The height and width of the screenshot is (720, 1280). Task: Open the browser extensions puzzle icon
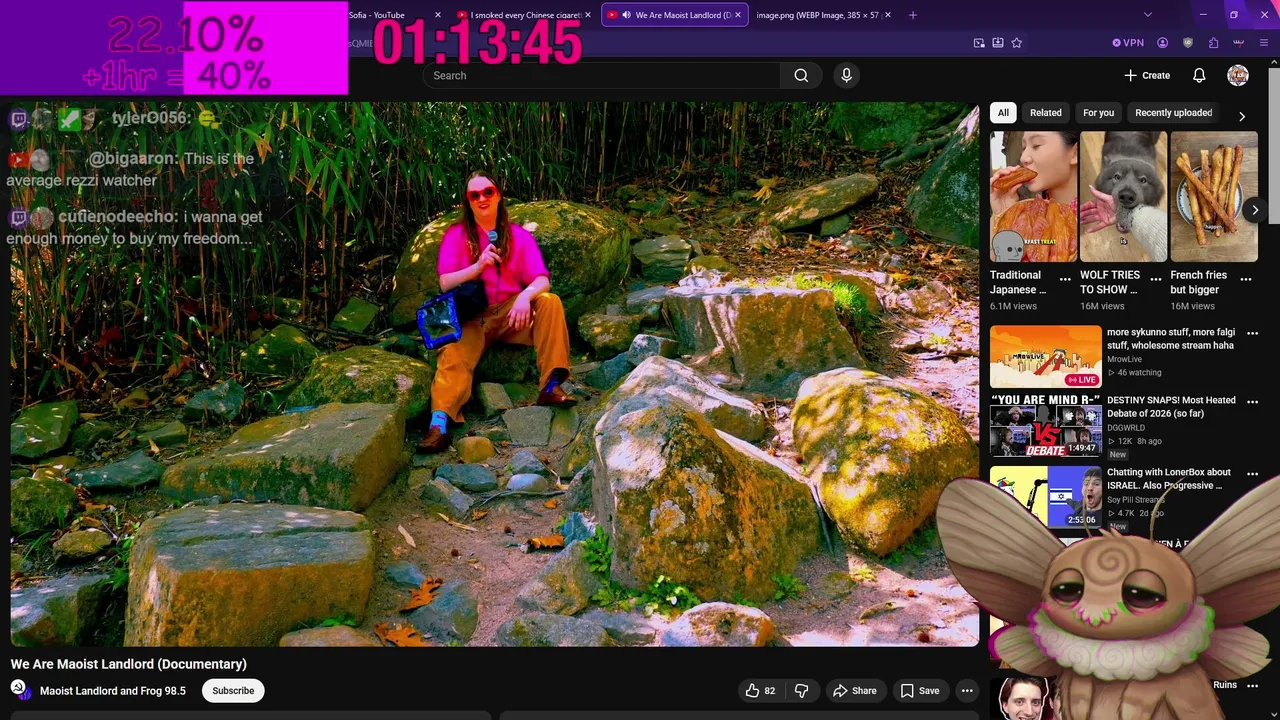(1213, 43)
